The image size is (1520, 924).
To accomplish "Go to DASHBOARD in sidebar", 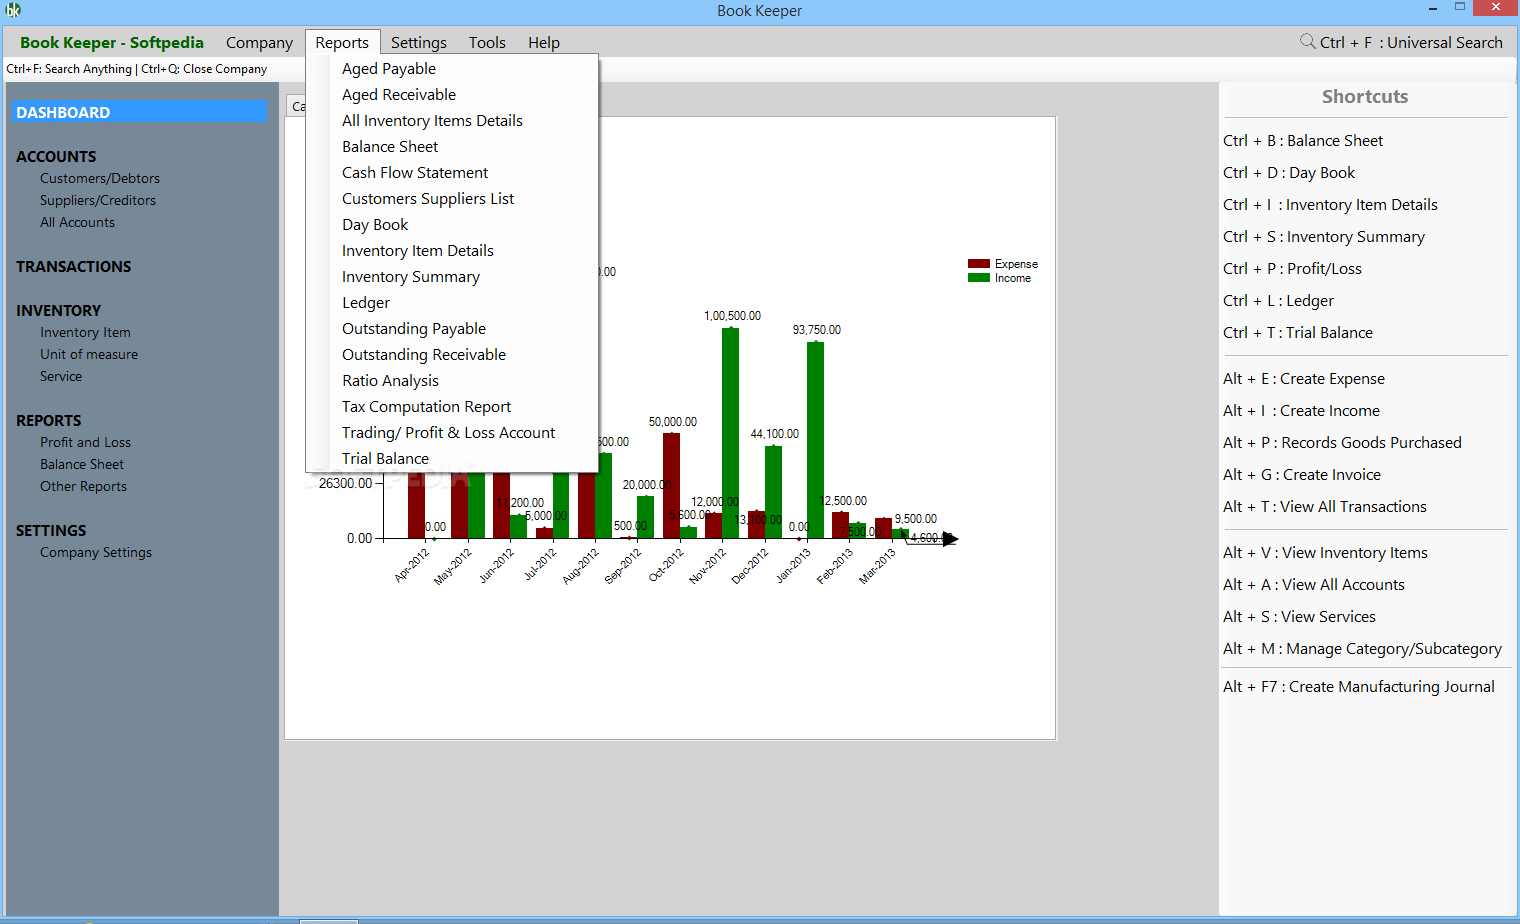I will pyautogui.click(x=140, y=111).
